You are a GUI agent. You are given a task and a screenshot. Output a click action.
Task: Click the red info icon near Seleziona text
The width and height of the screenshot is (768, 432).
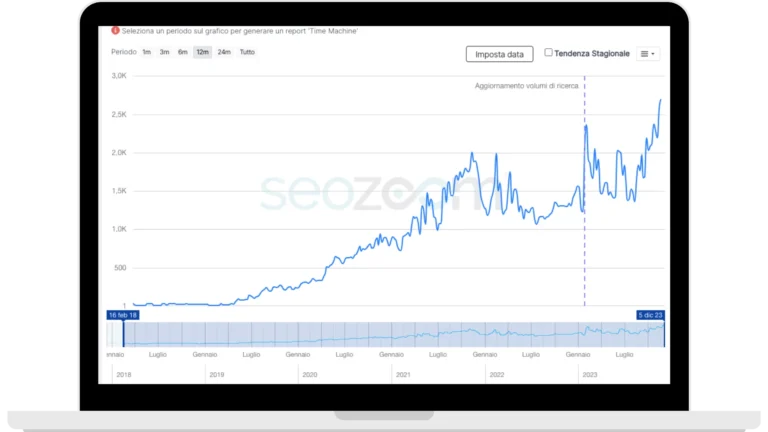tap(115, 30)
